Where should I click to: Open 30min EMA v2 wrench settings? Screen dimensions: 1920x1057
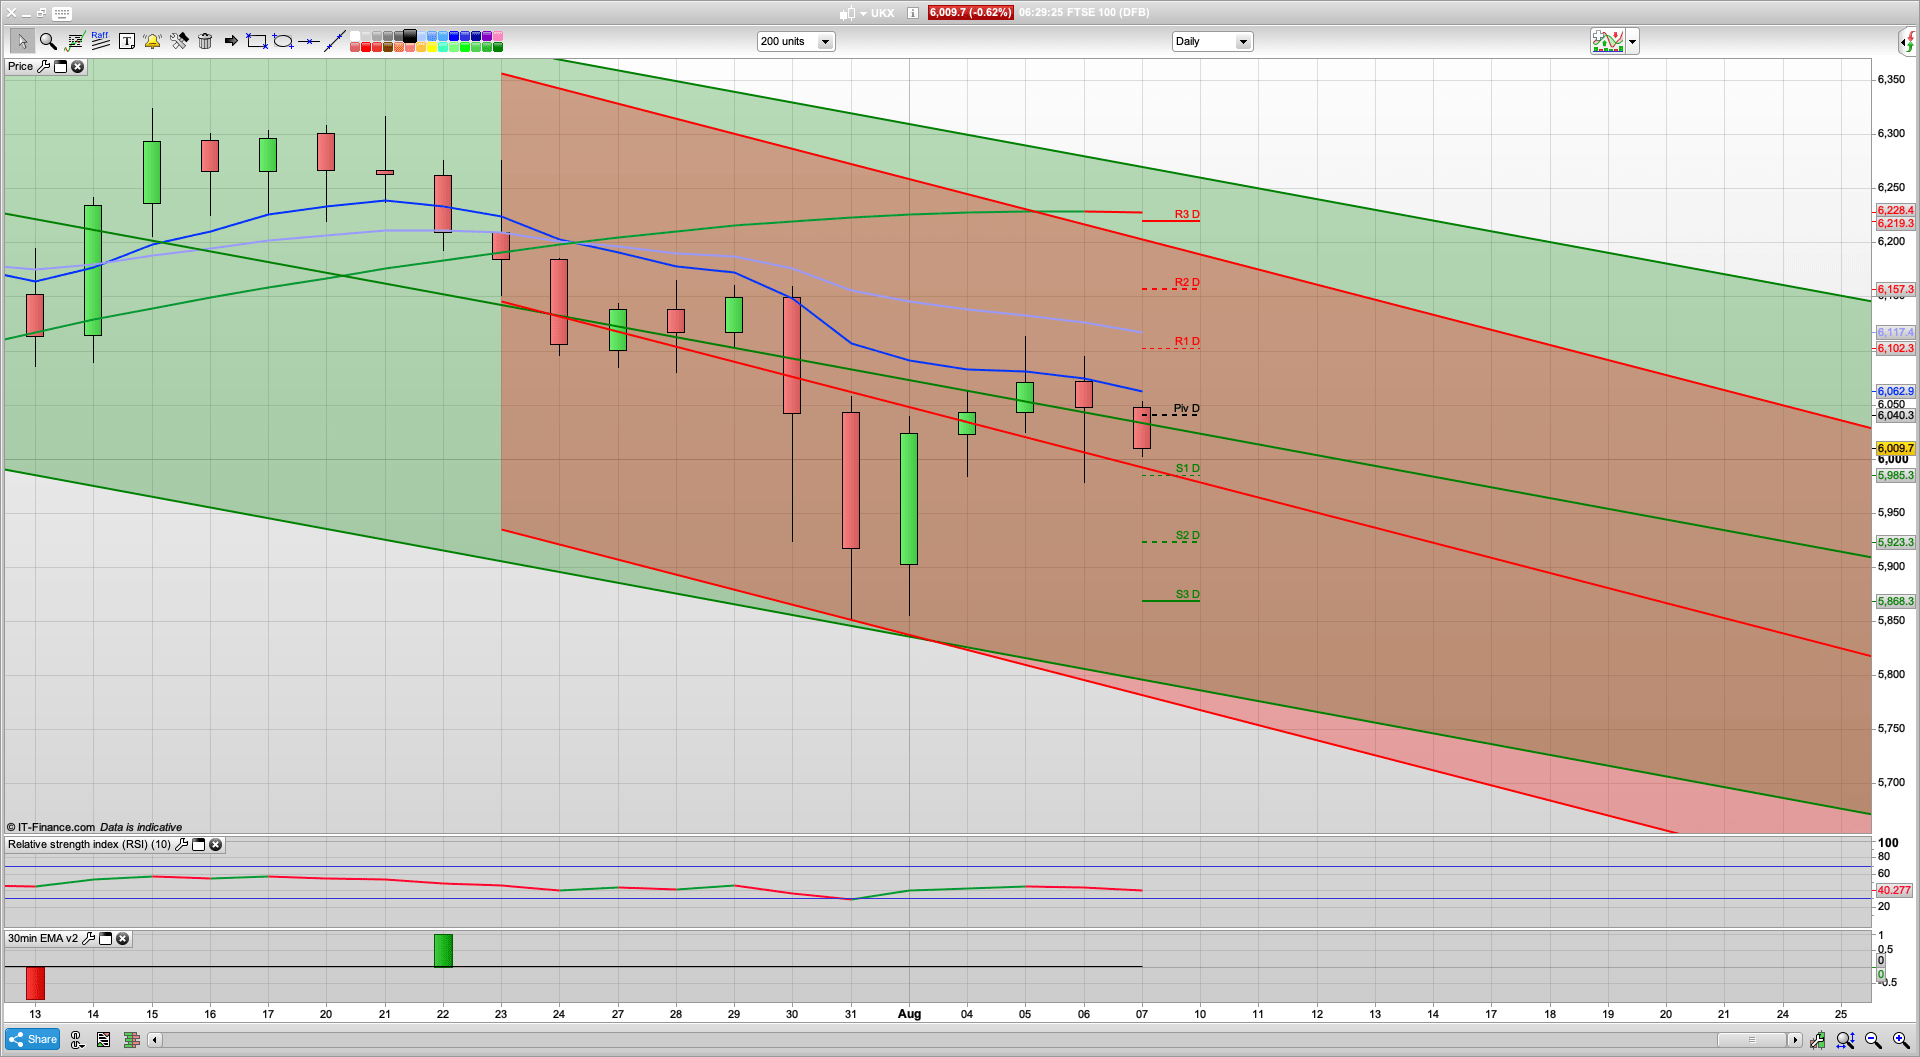[x=88, y=939]
